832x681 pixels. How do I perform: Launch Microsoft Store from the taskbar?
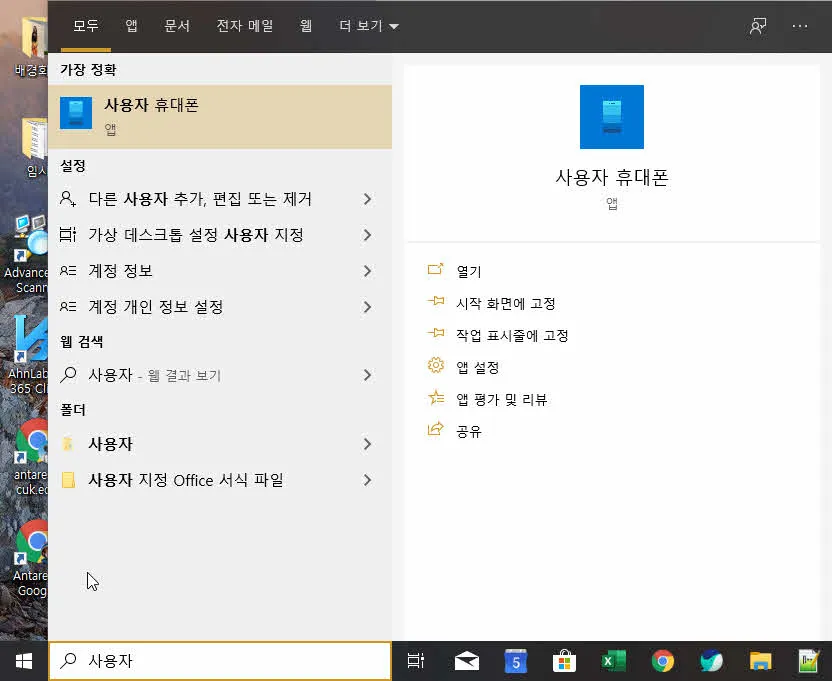click(x=564, y=661)
